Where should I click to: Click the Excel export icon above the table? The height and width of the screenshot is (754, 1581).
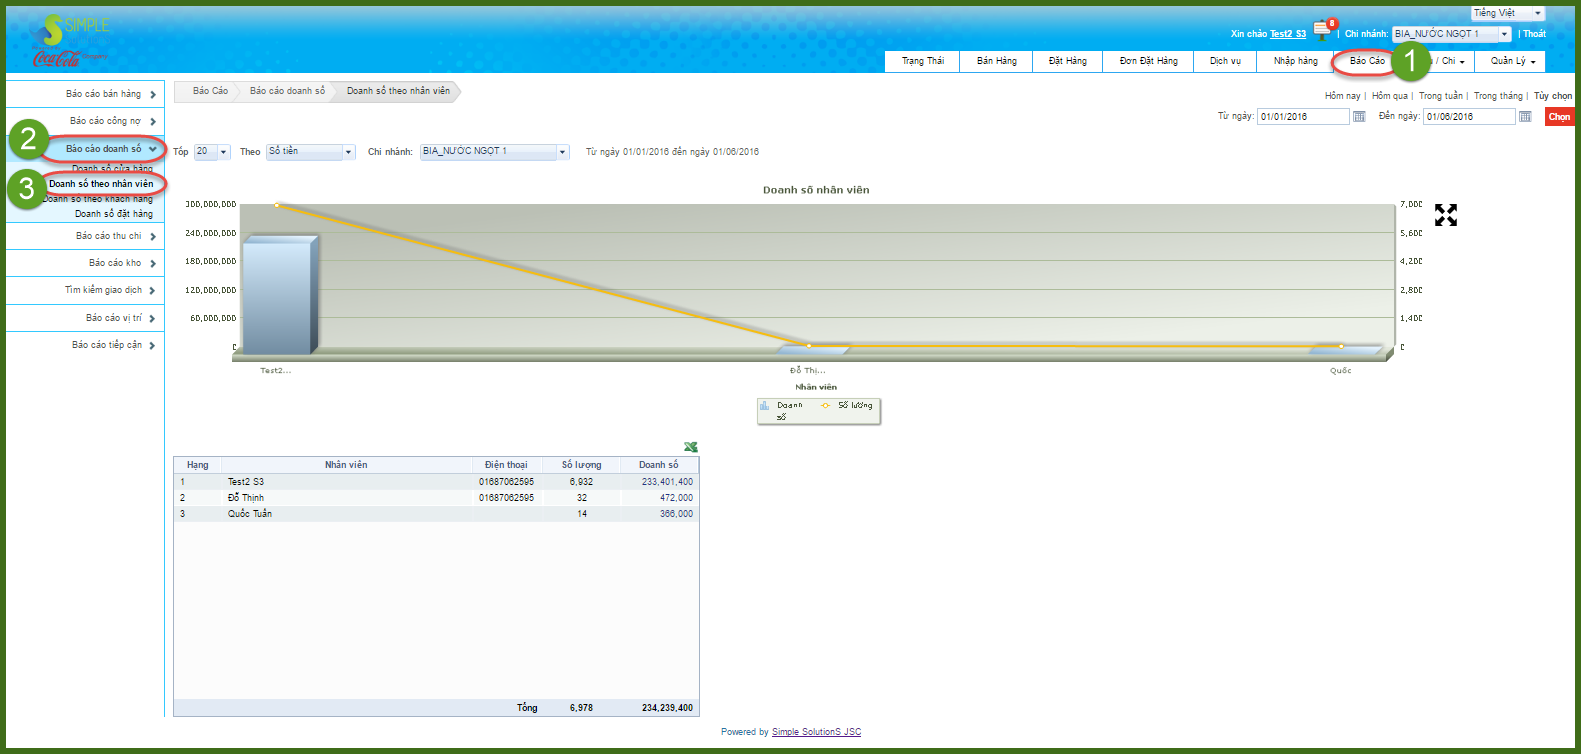coord(690,447)
